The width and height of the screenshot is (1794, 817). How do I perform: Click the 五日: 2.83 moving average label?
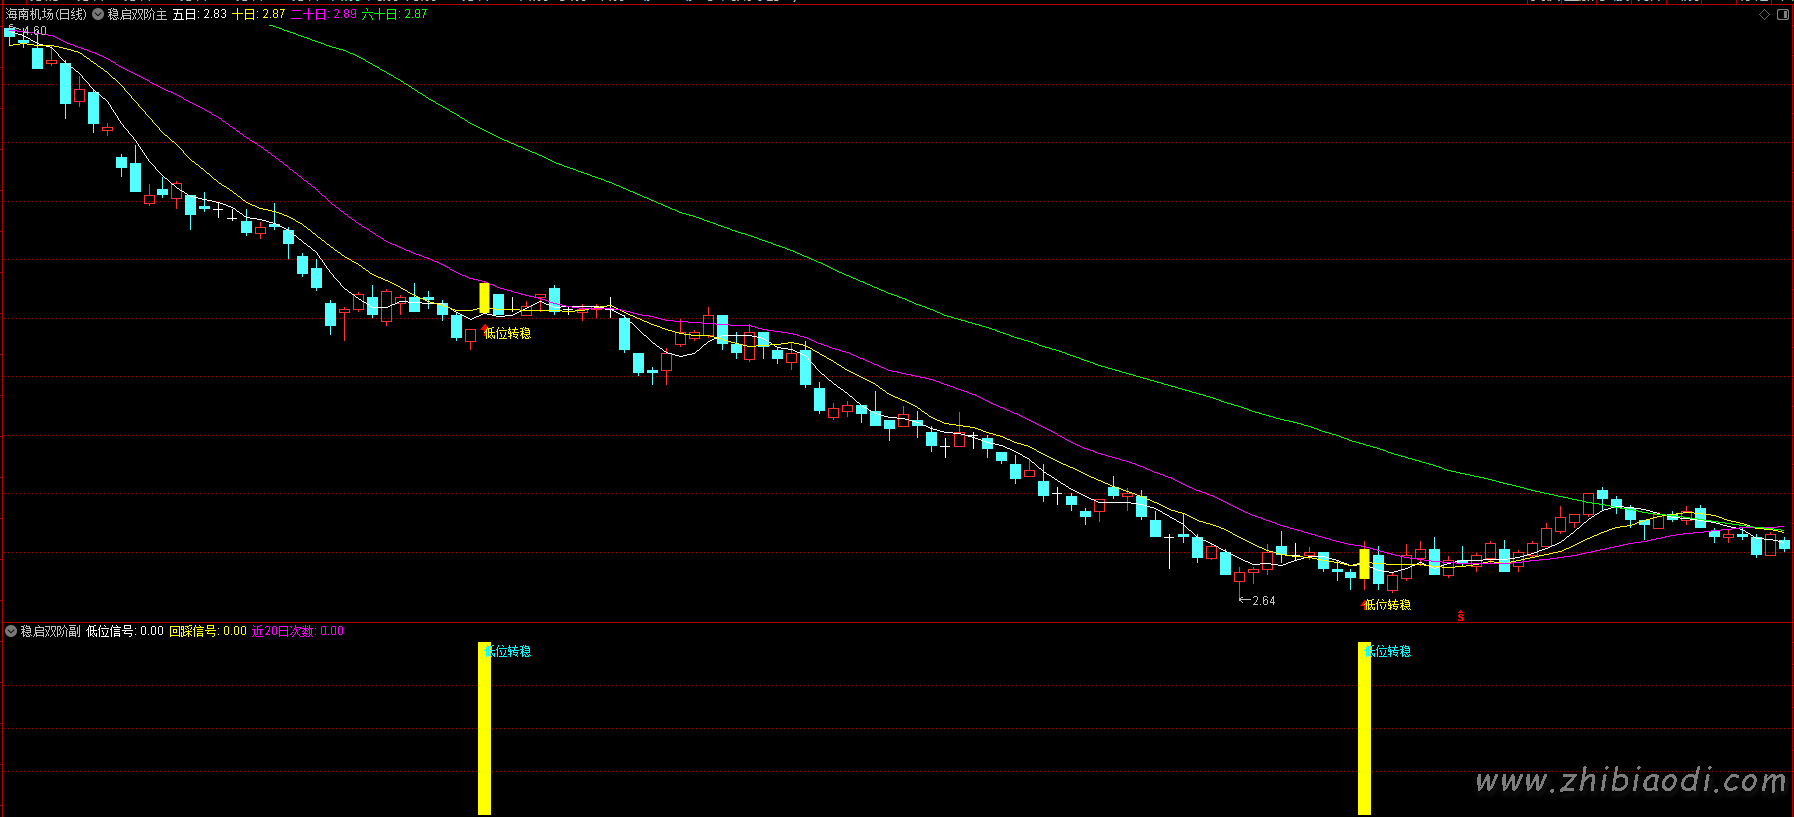200,15
